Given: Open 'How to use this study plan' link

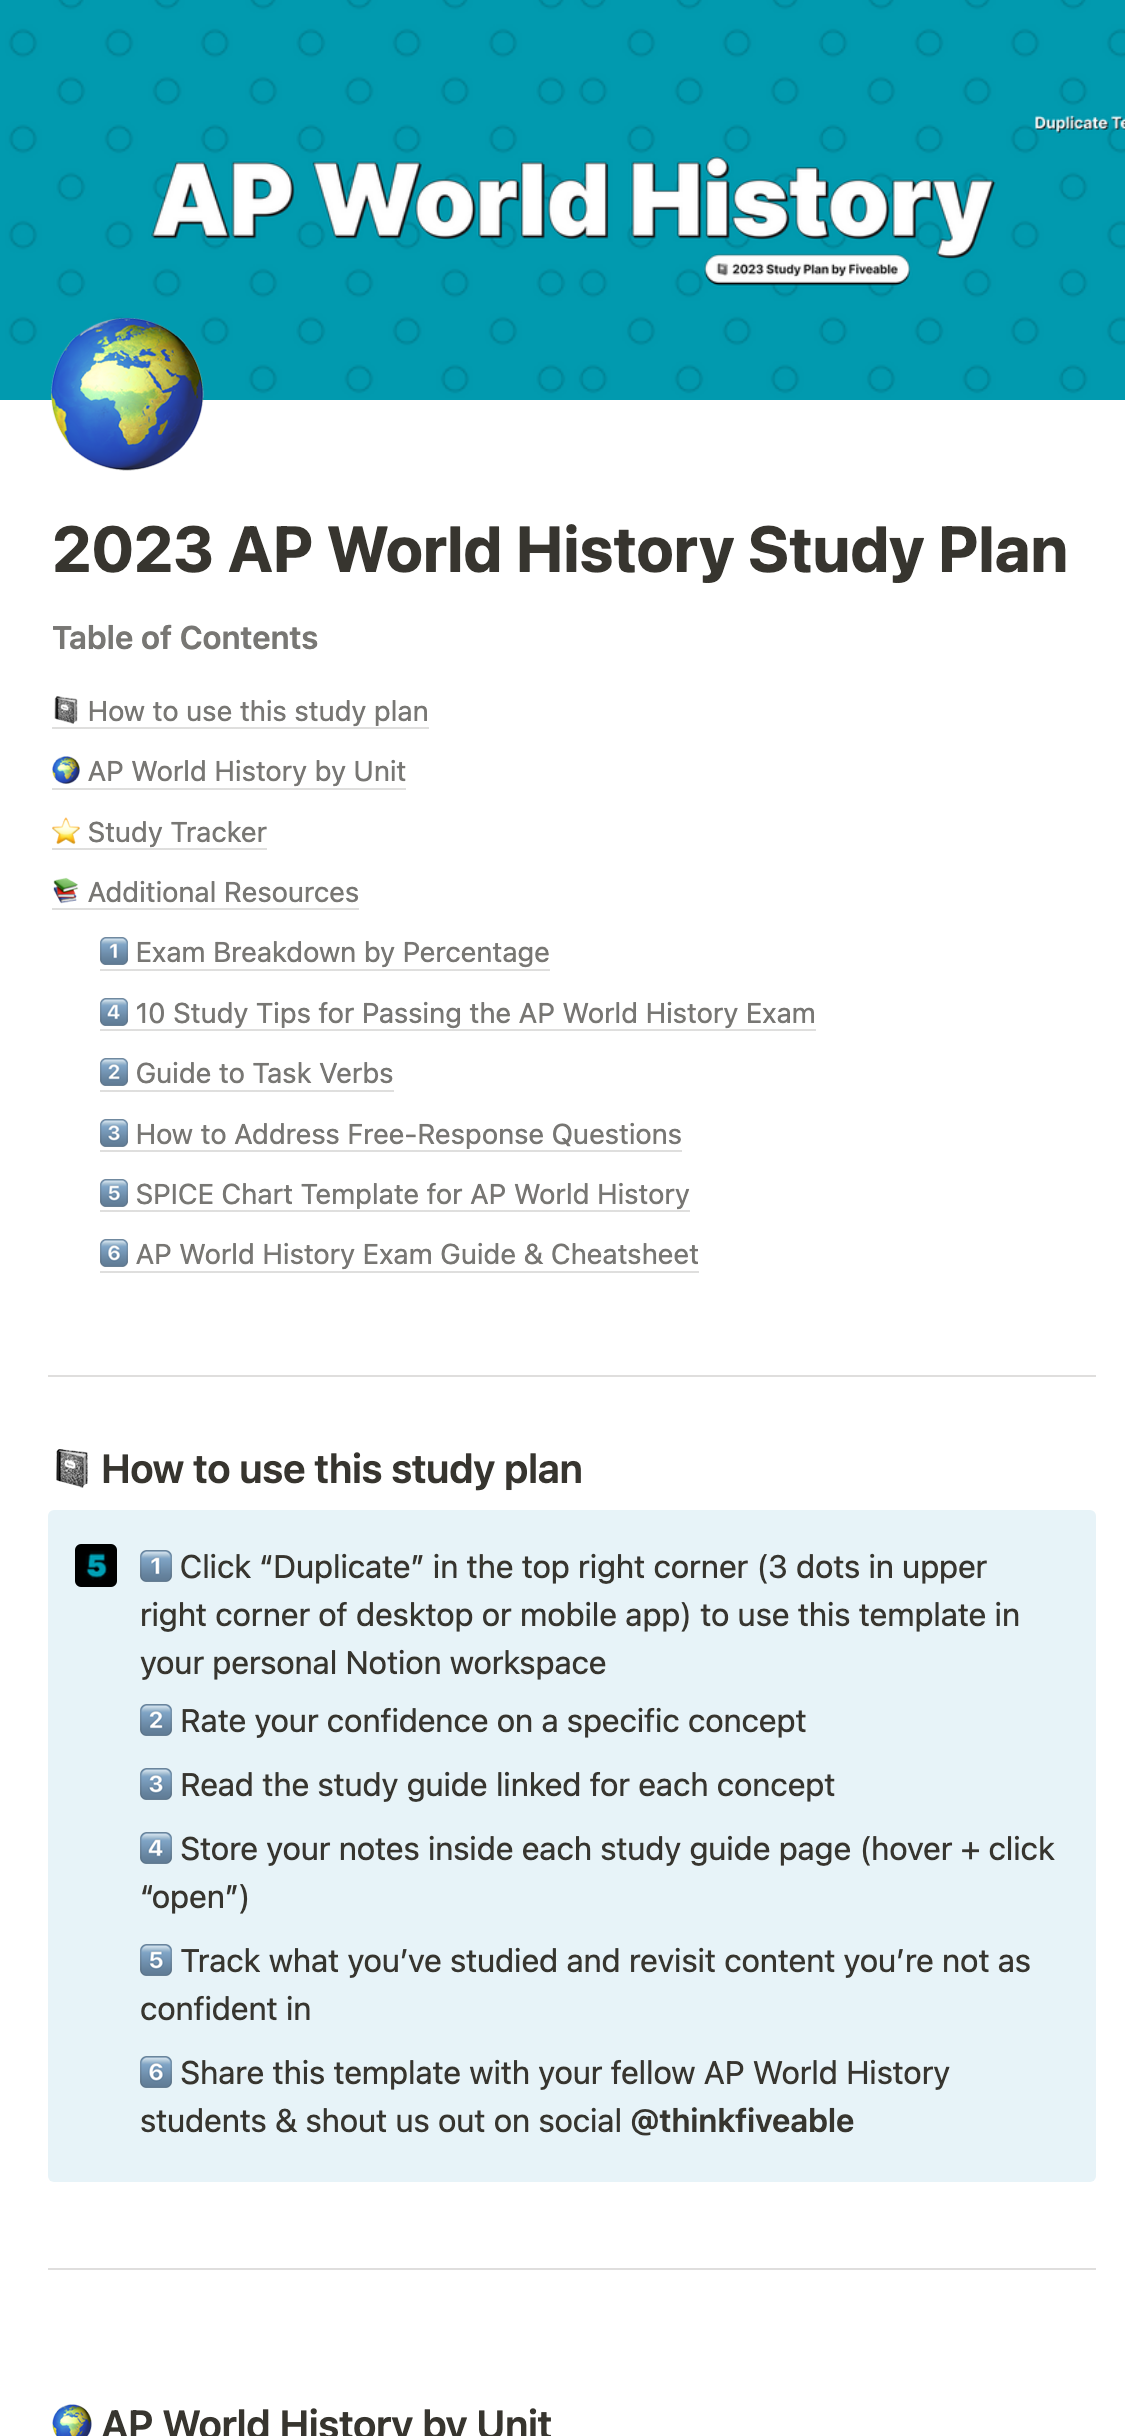Looking at the screenshot, I should (x=258, y=711).
